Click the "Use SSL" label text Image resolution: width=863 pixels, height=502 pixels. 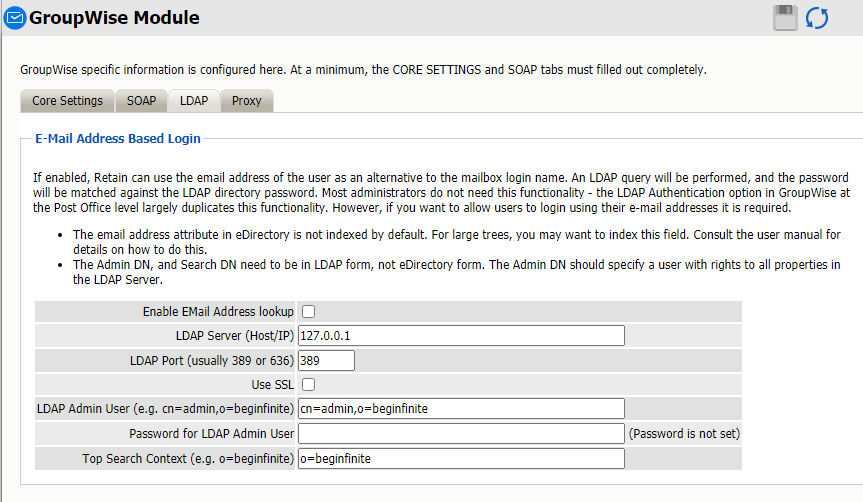click(272, 384)
